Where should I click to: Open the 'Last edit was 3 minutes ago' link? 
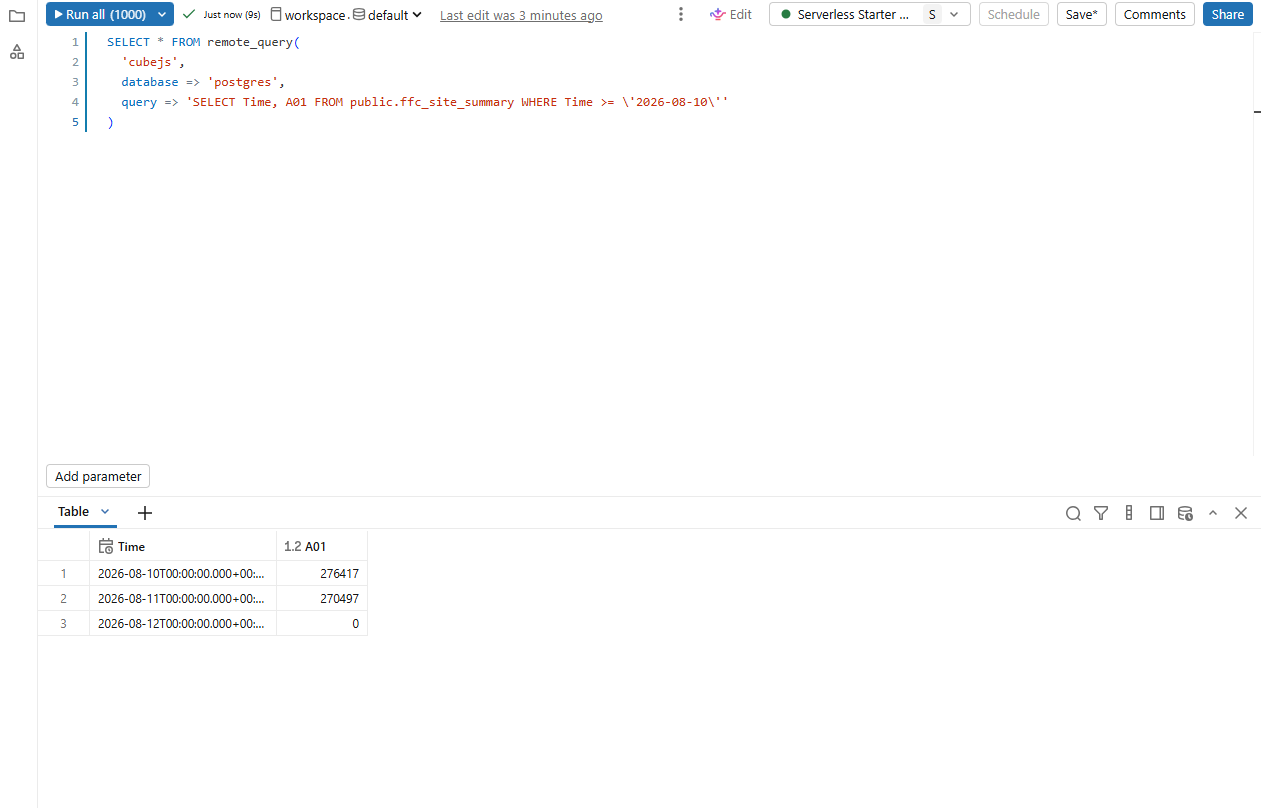pyautogui.click(x=521, y=15)
